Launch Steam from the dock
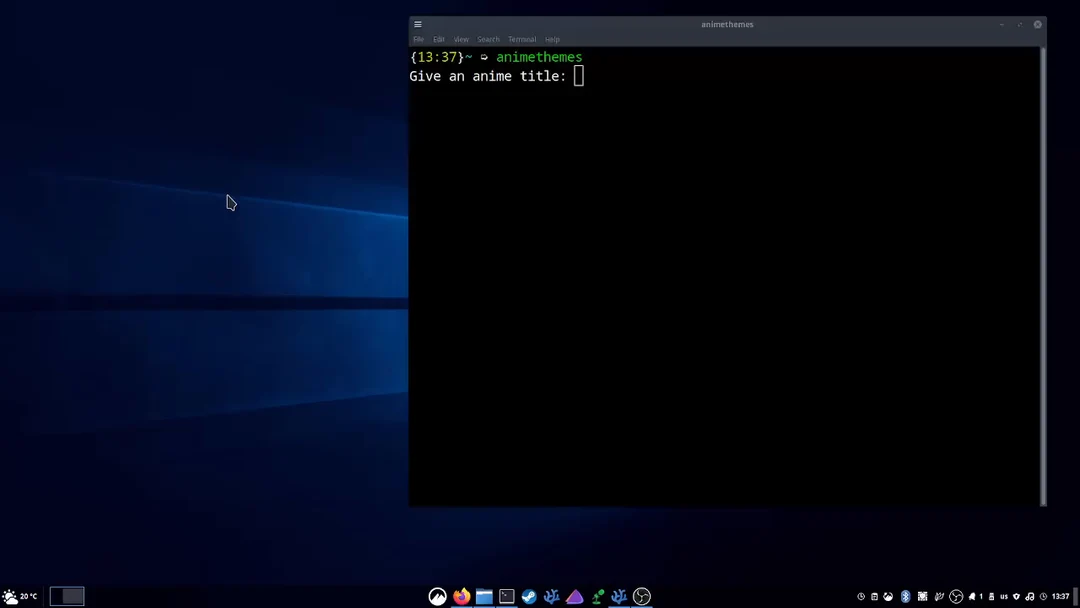 click(529, 596)
